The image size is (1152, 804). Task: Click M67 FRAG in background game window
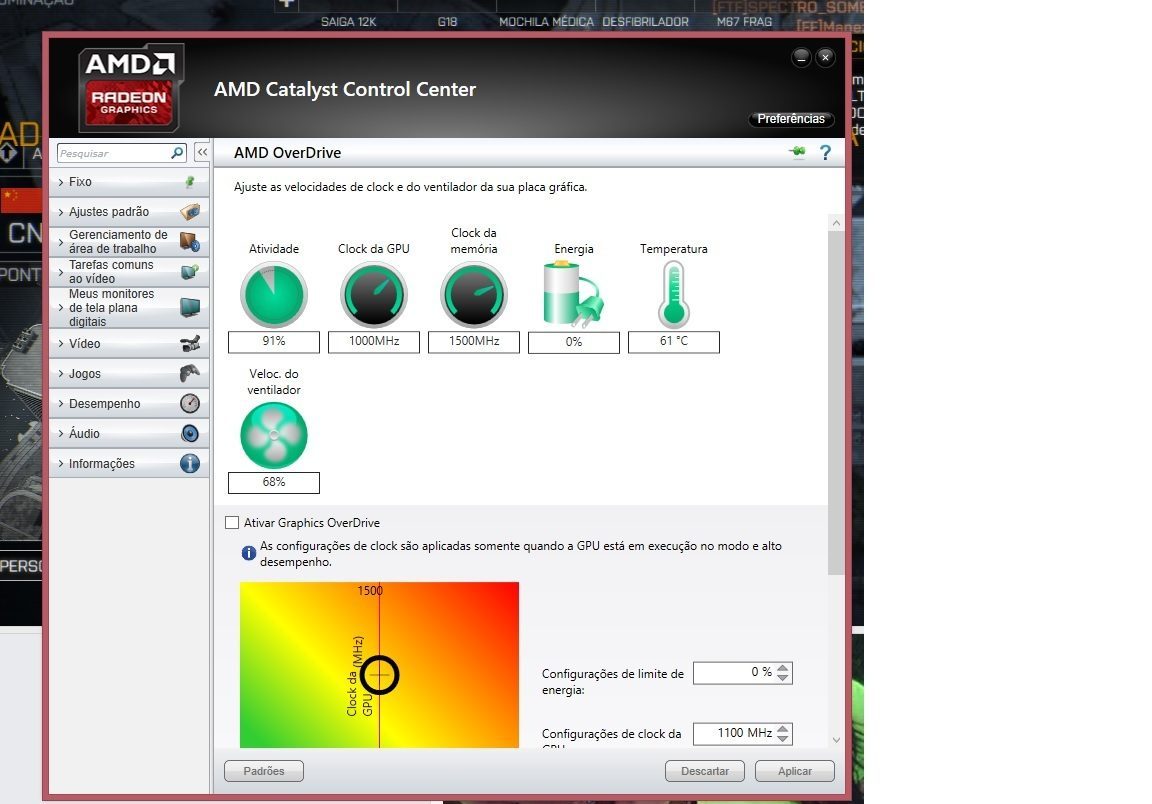point(744,22)
